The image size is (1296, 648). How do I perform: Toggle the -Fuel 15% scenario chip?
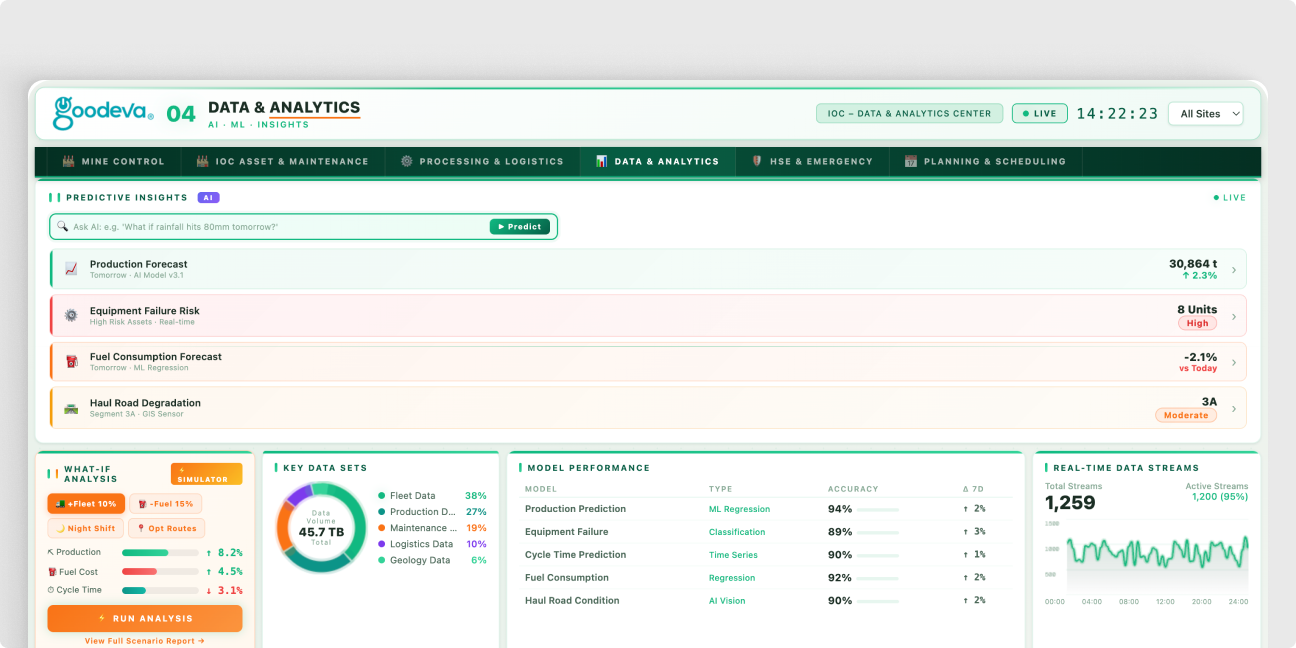[166, 504]
